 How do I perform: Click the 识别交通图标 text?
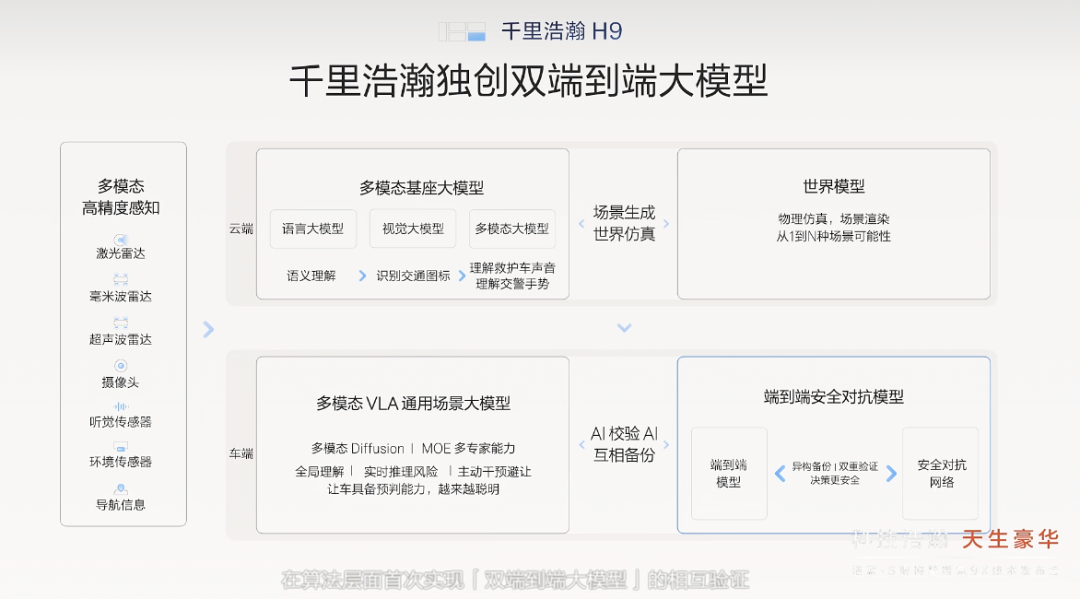(413, 276)
